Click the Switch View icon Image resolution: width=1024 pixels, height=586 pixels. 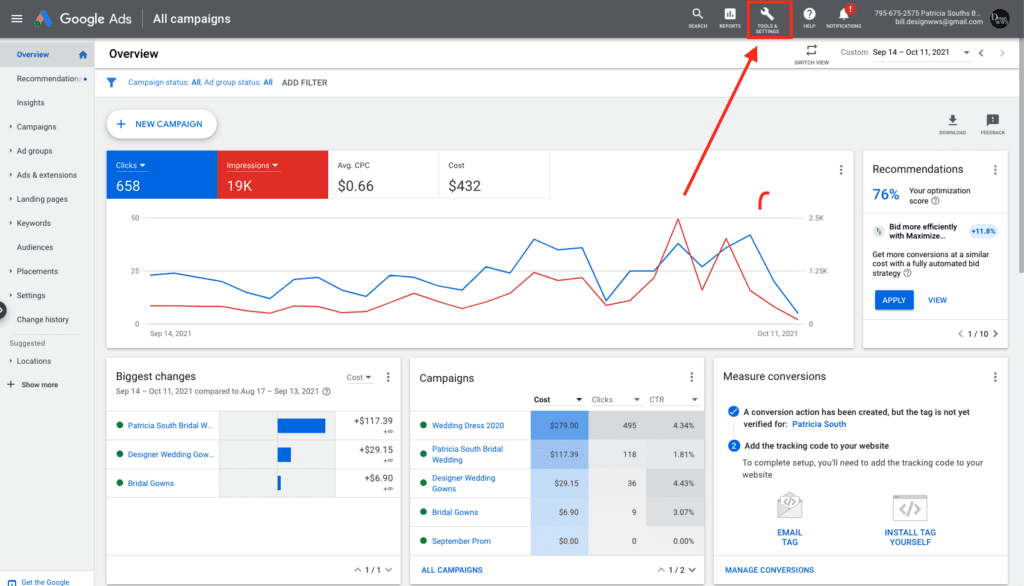pos(811,54)
